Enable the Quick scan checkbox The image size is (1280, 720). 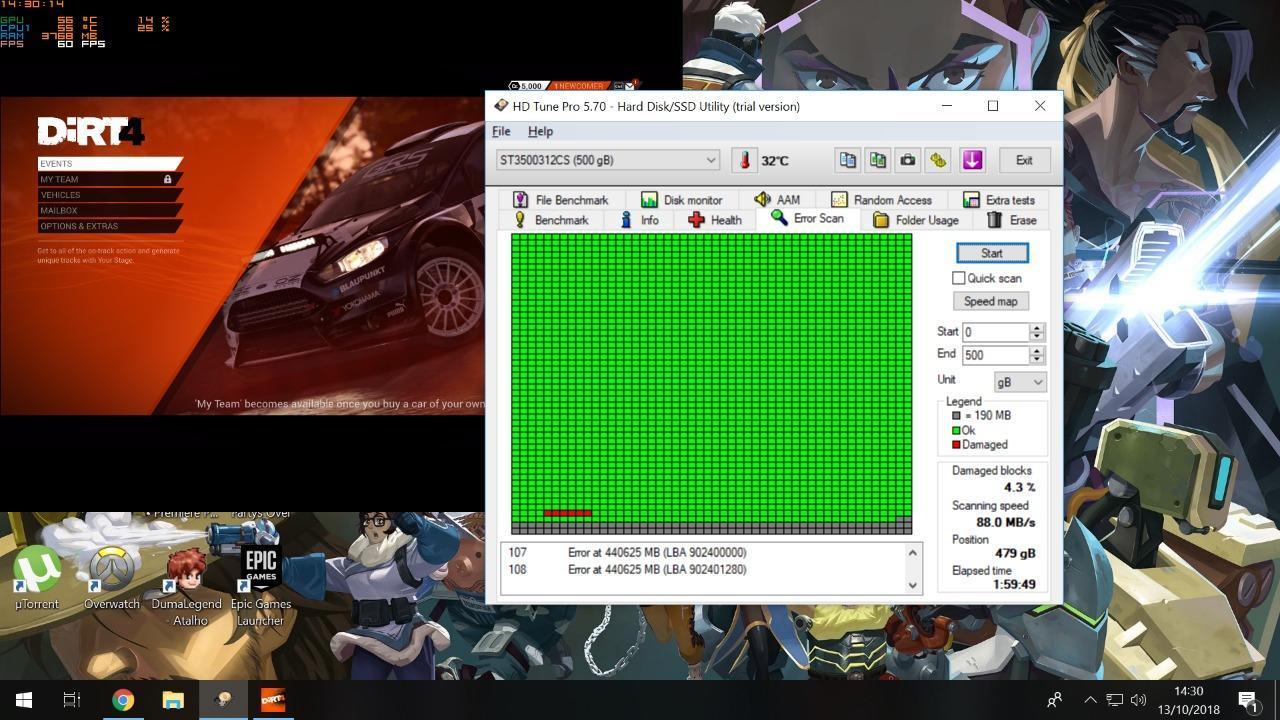point(959,278)
